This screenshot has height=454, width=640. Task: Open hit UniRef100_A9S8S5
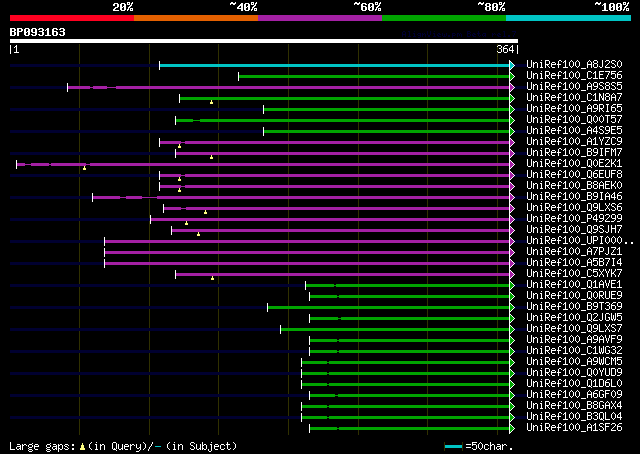point(574,87)
